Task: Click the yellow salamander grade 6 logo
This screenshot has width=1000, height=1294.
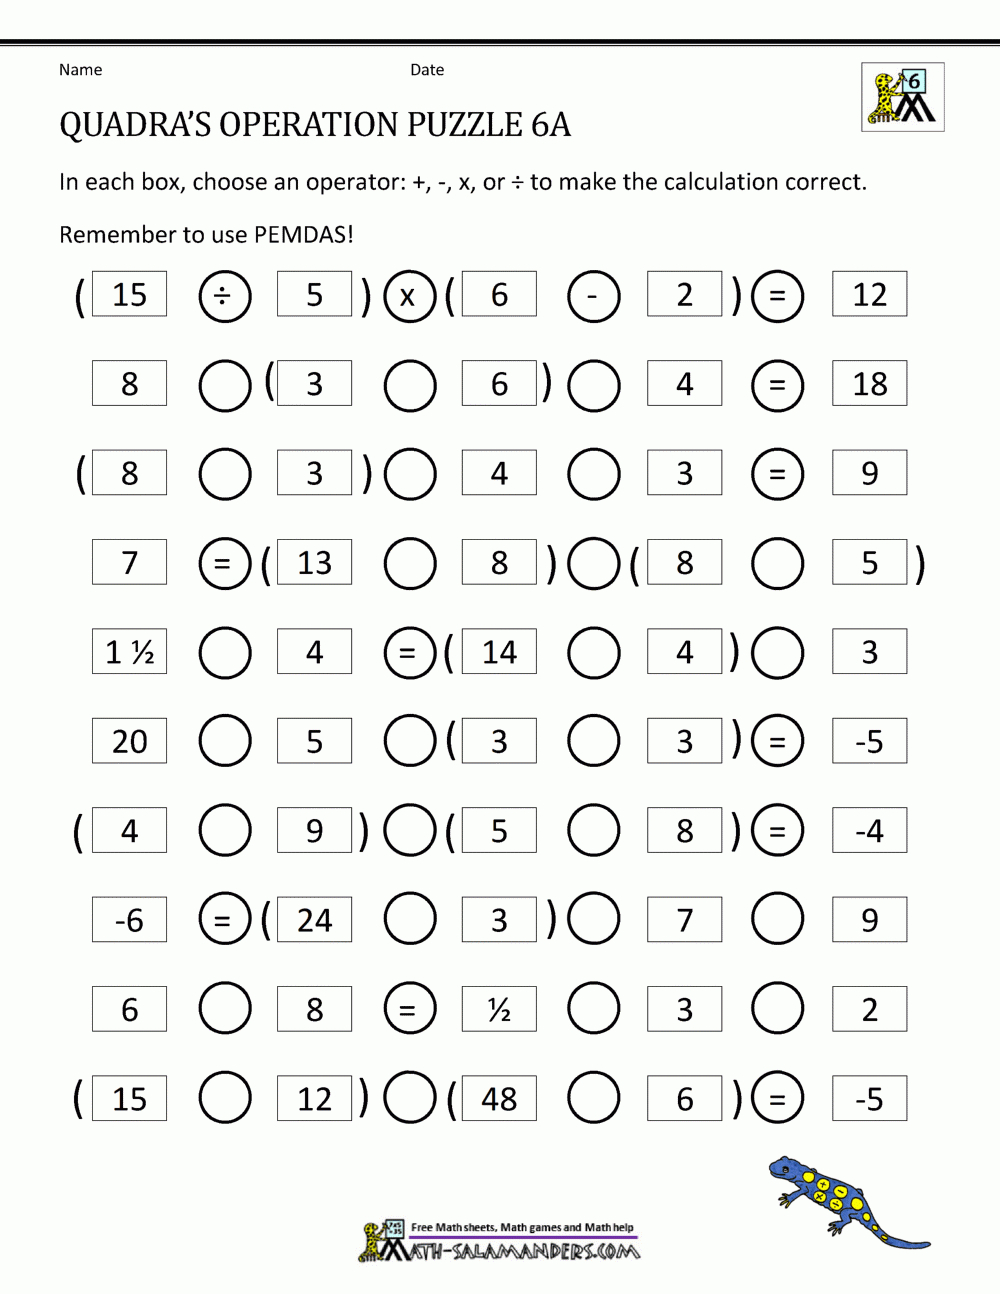Action: [902, 97]
